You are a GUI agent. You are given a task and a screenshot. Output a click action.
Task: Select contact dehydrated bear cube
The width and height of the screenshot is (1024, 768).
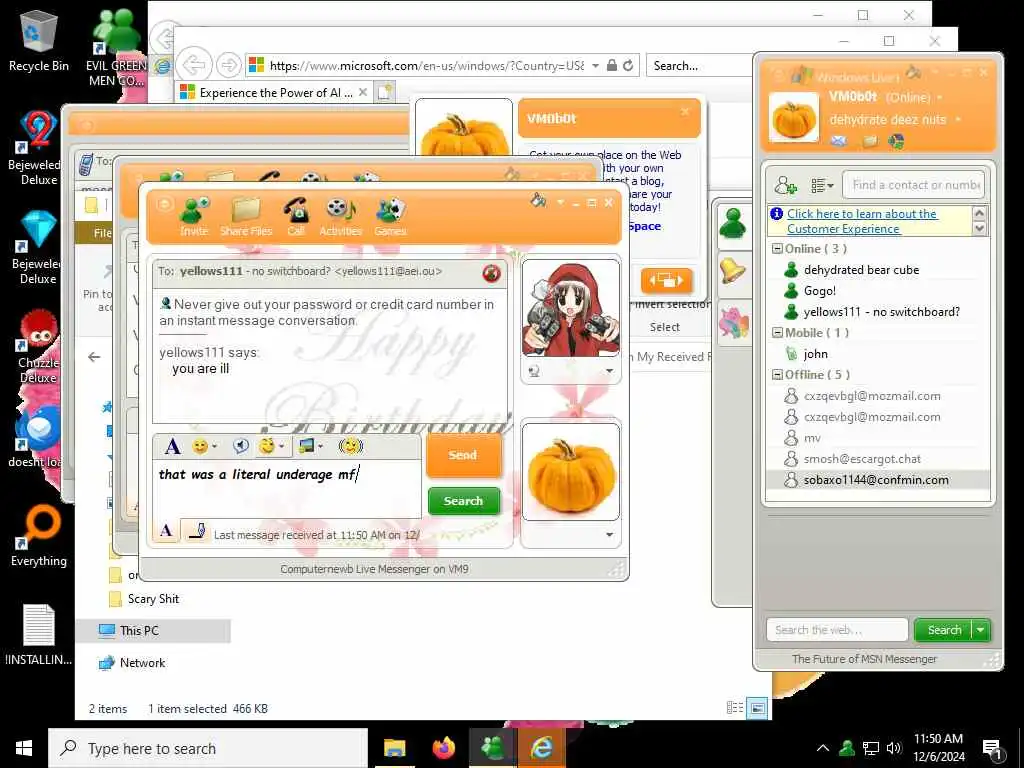pos(861,270)
